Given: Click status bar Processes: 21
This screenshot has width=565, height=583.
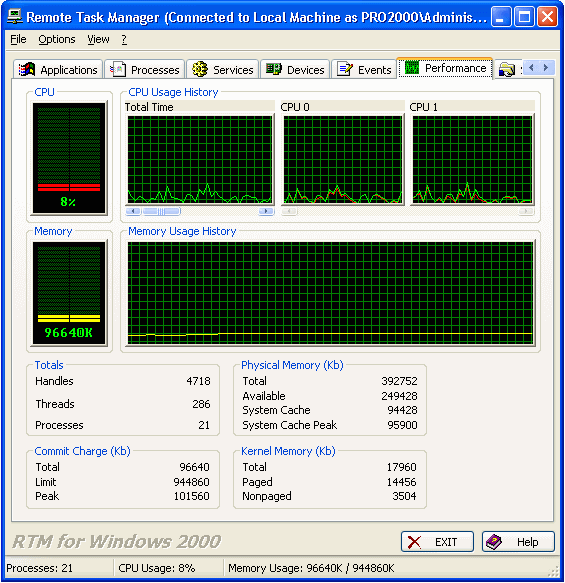Looking at the screenshot, I should [39, 568].
